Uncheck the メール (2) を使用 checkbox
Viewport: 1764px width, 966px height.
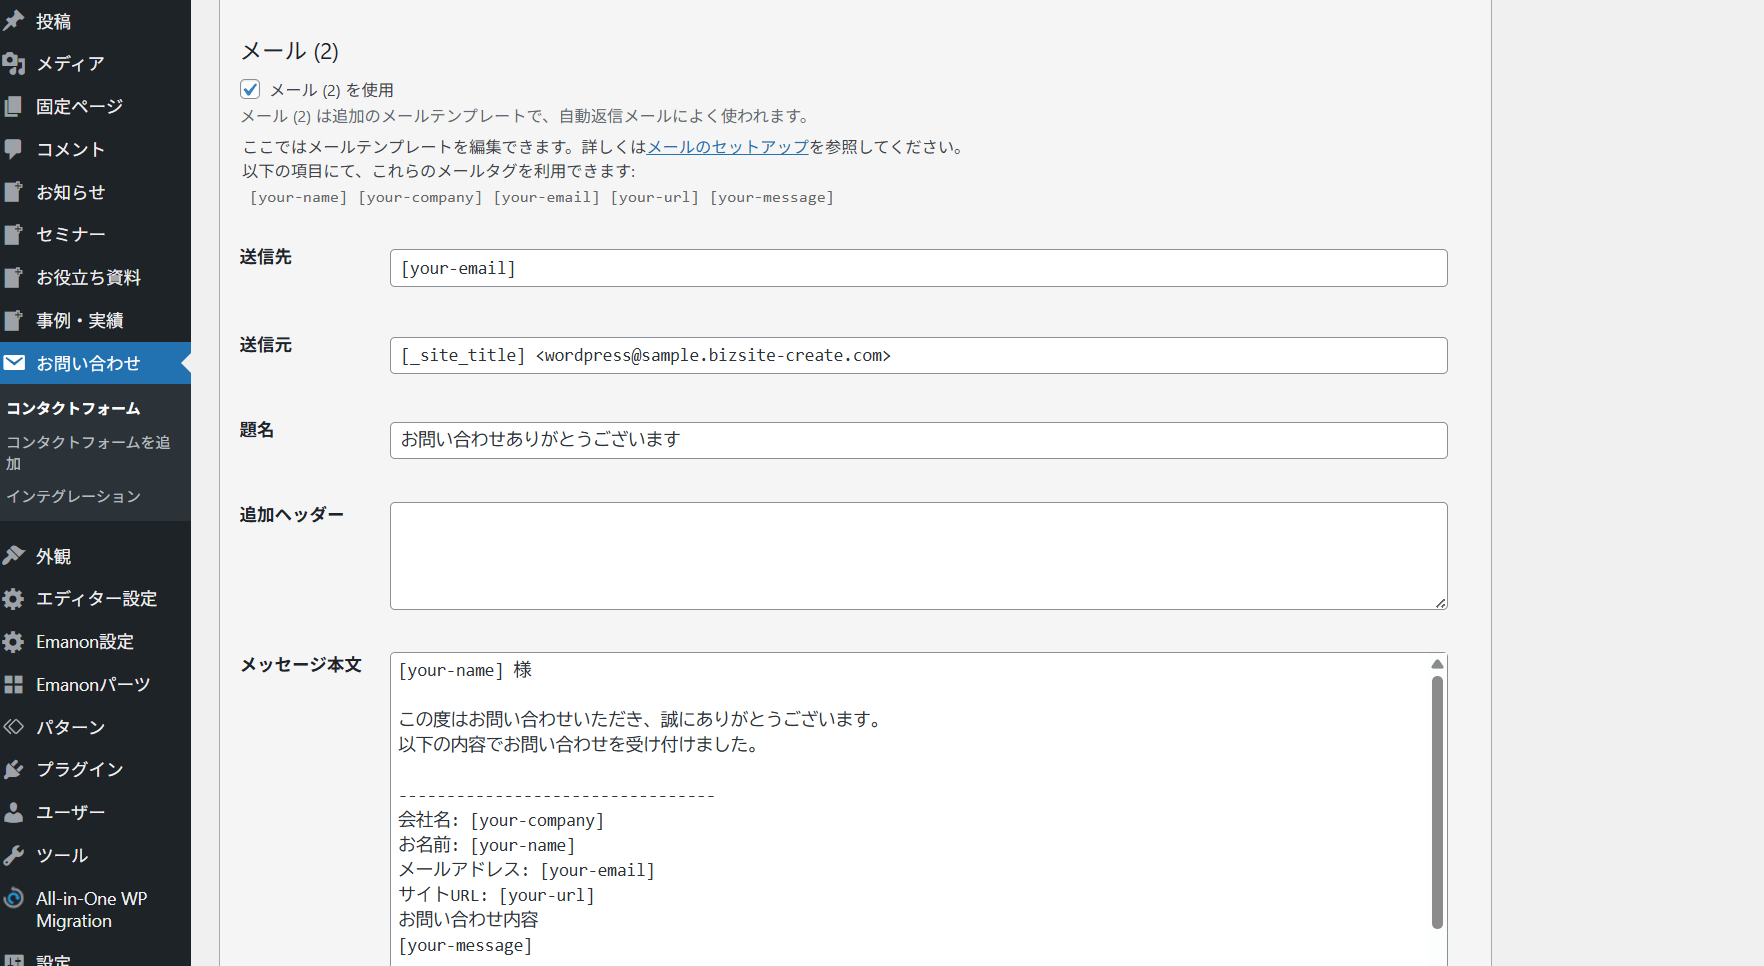pyautogui.click(x=250, y=90)
